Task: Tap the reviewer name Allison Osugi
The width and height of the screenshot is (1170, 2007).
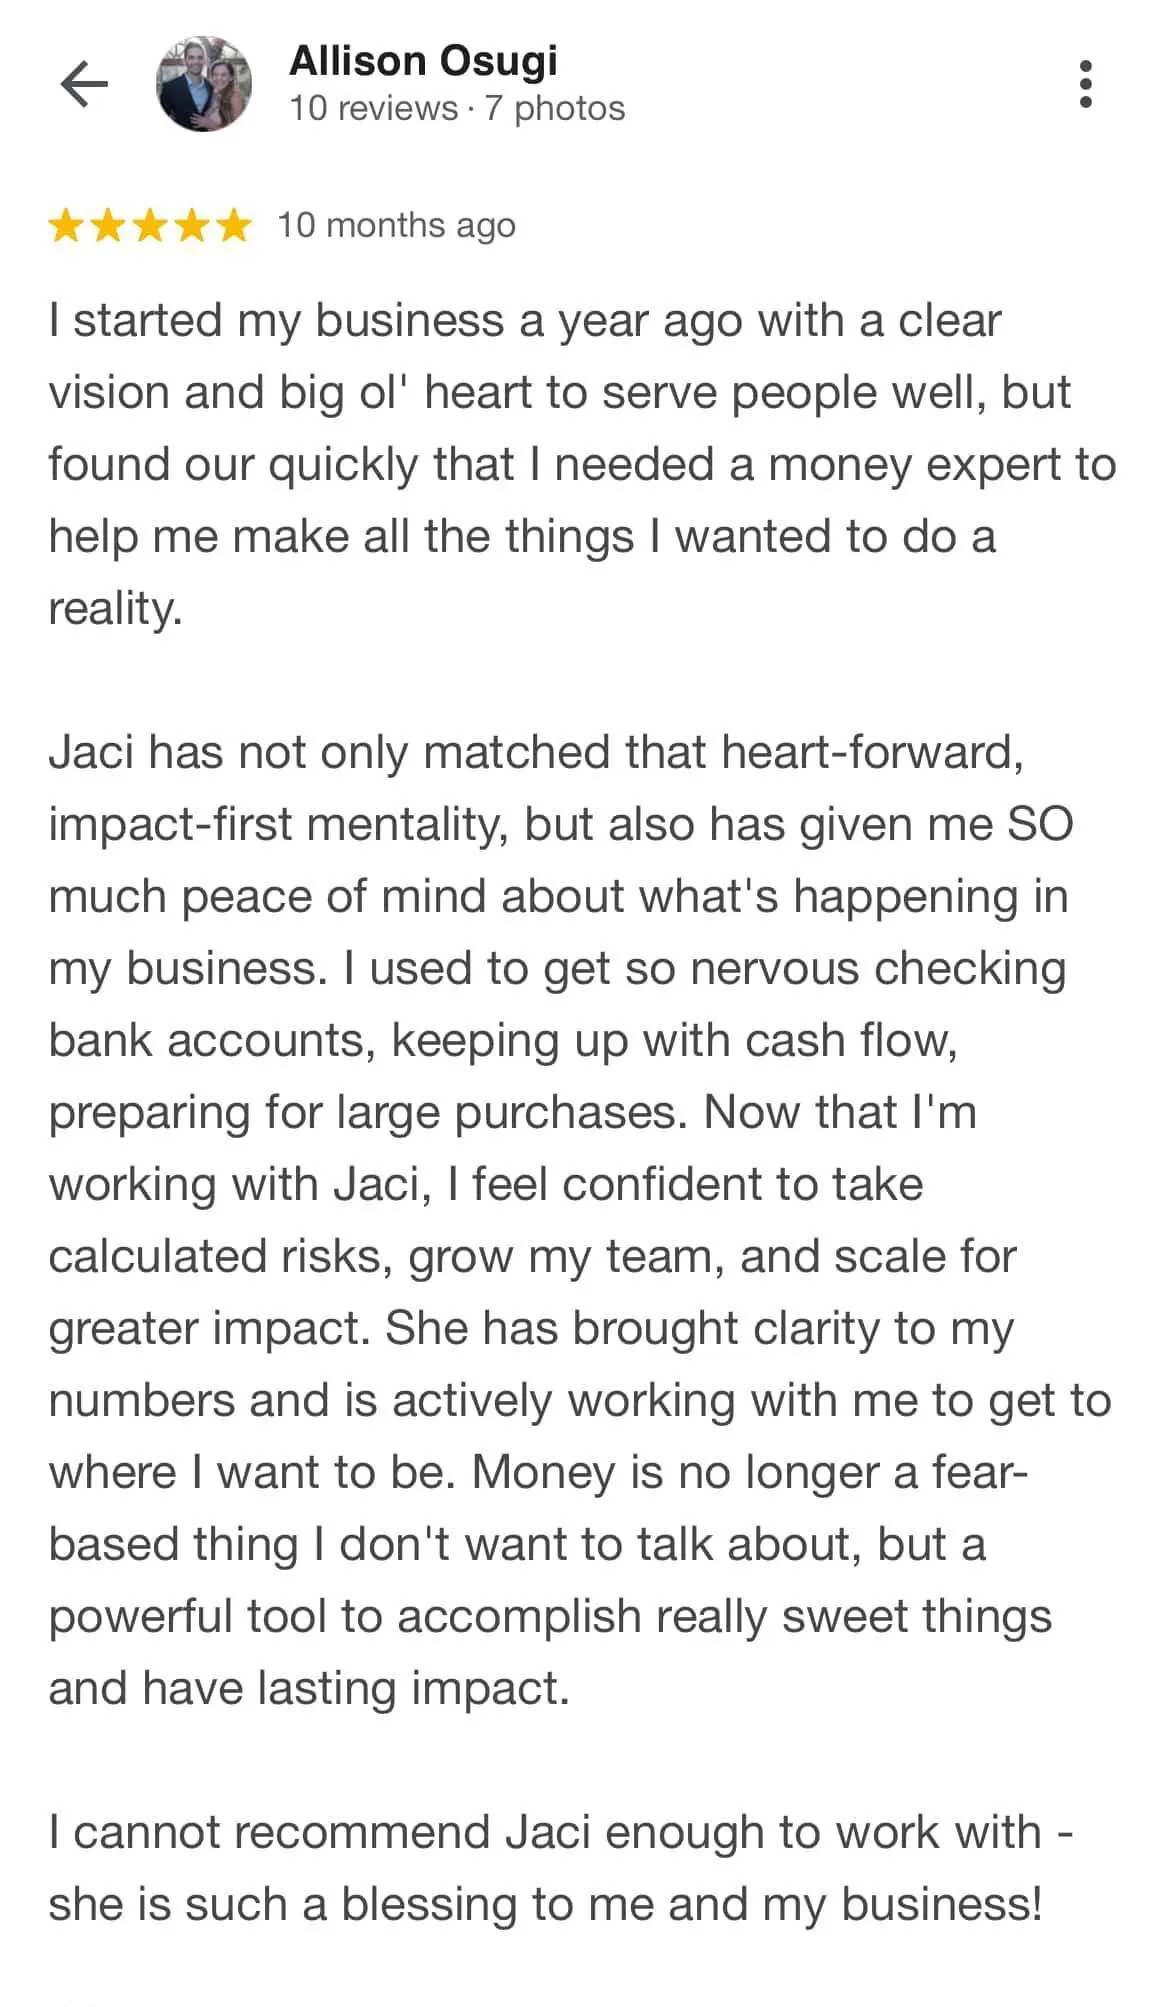Action: (x=423, y=61)
